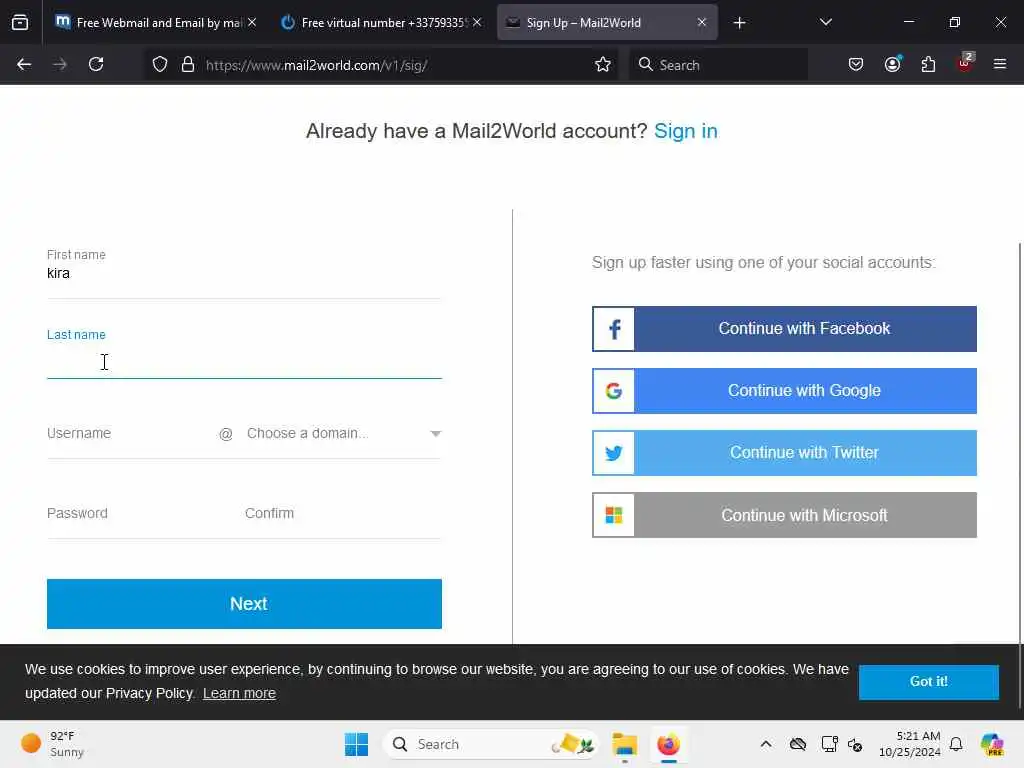Open the notifications bell icon

click(x=956, y=744)
